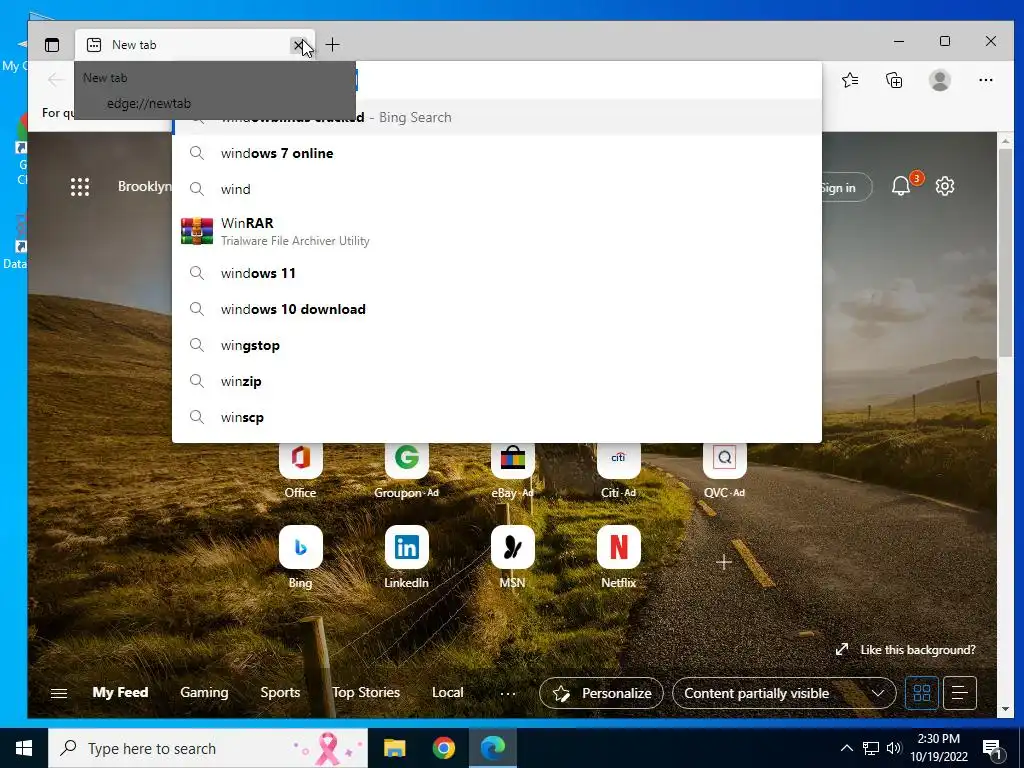Open the vertical tabs actions menu icon
Image resolution: width=1024 pixels, height=768 pixels.
[x=52, y=44]
